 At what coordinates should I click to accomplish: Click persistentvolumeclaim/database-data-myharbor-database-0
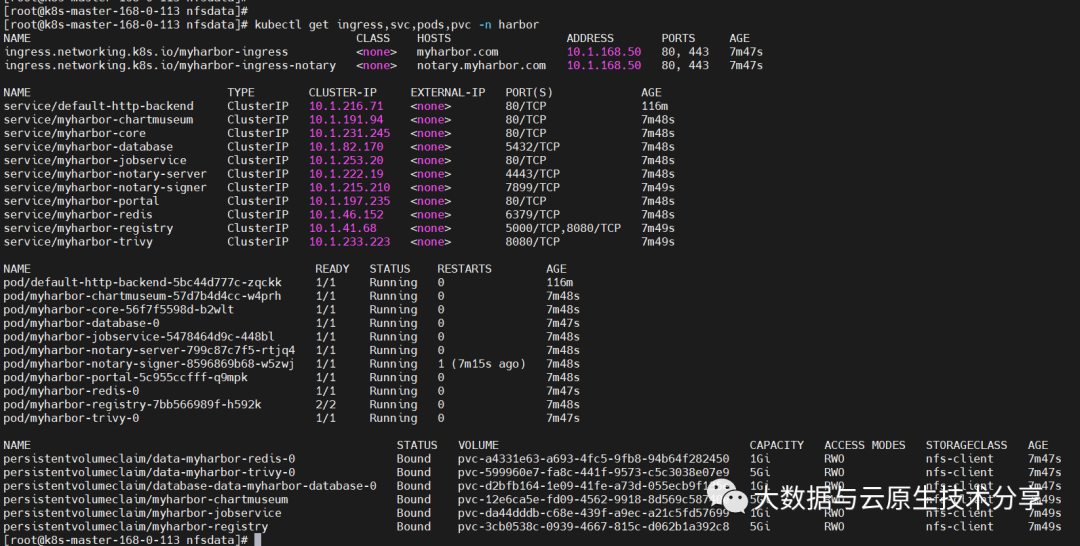[190, 485]
